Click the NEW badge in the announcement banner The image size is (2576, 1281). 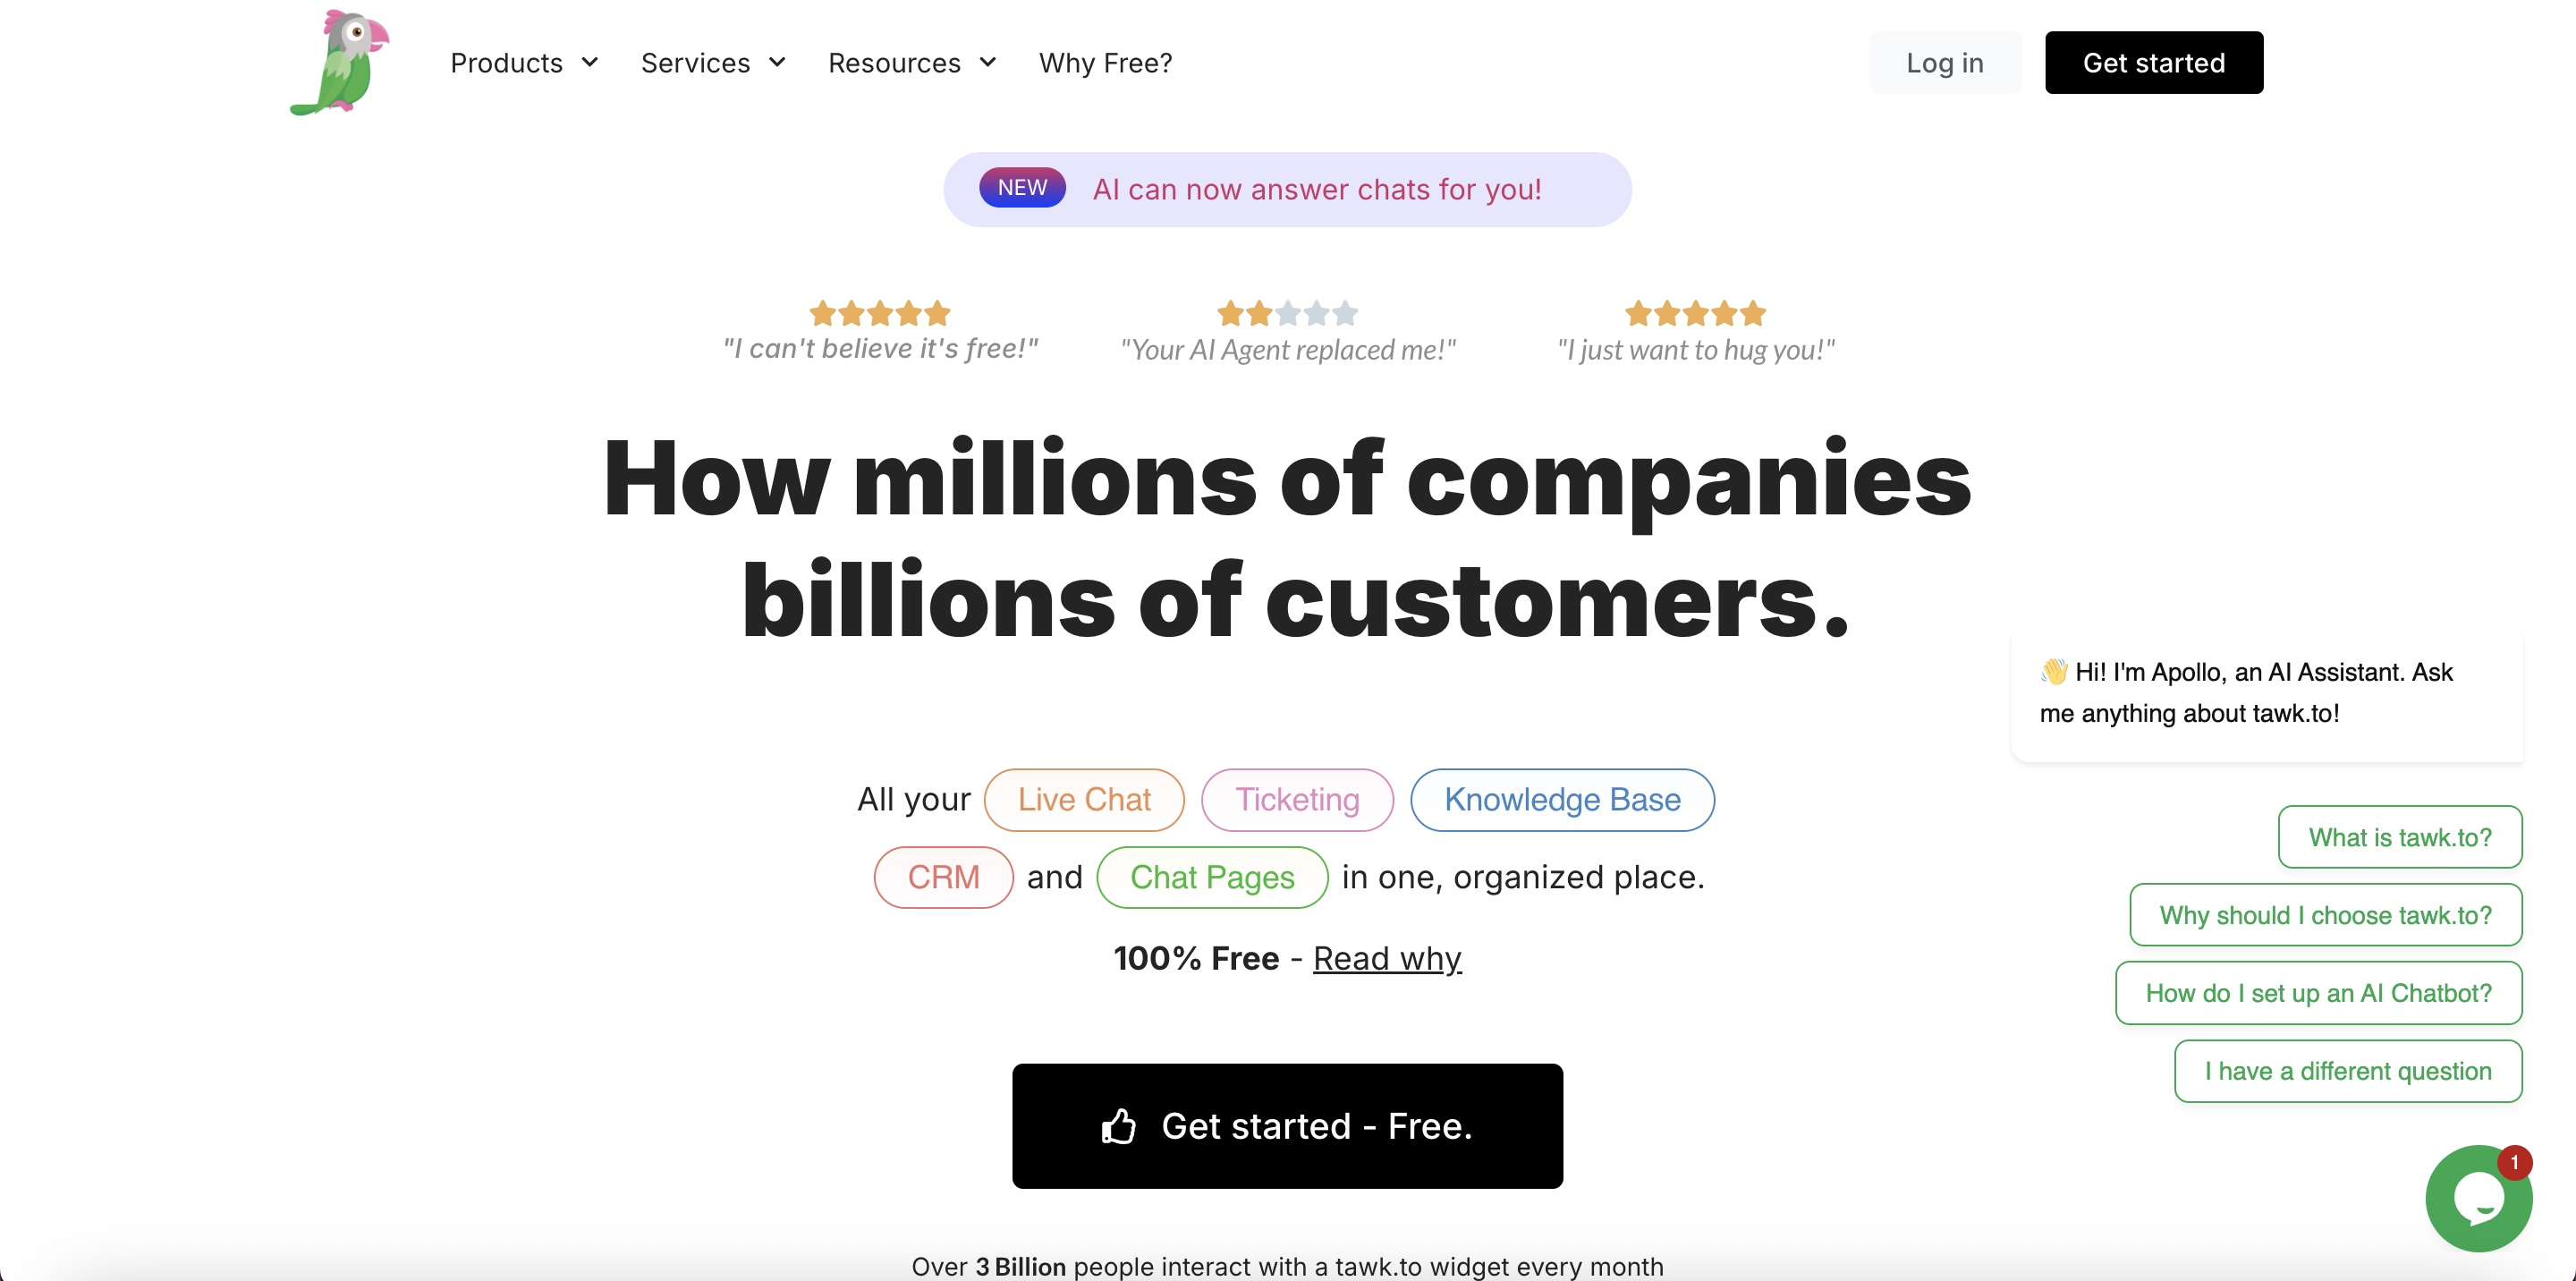(x=1022, y=188)
